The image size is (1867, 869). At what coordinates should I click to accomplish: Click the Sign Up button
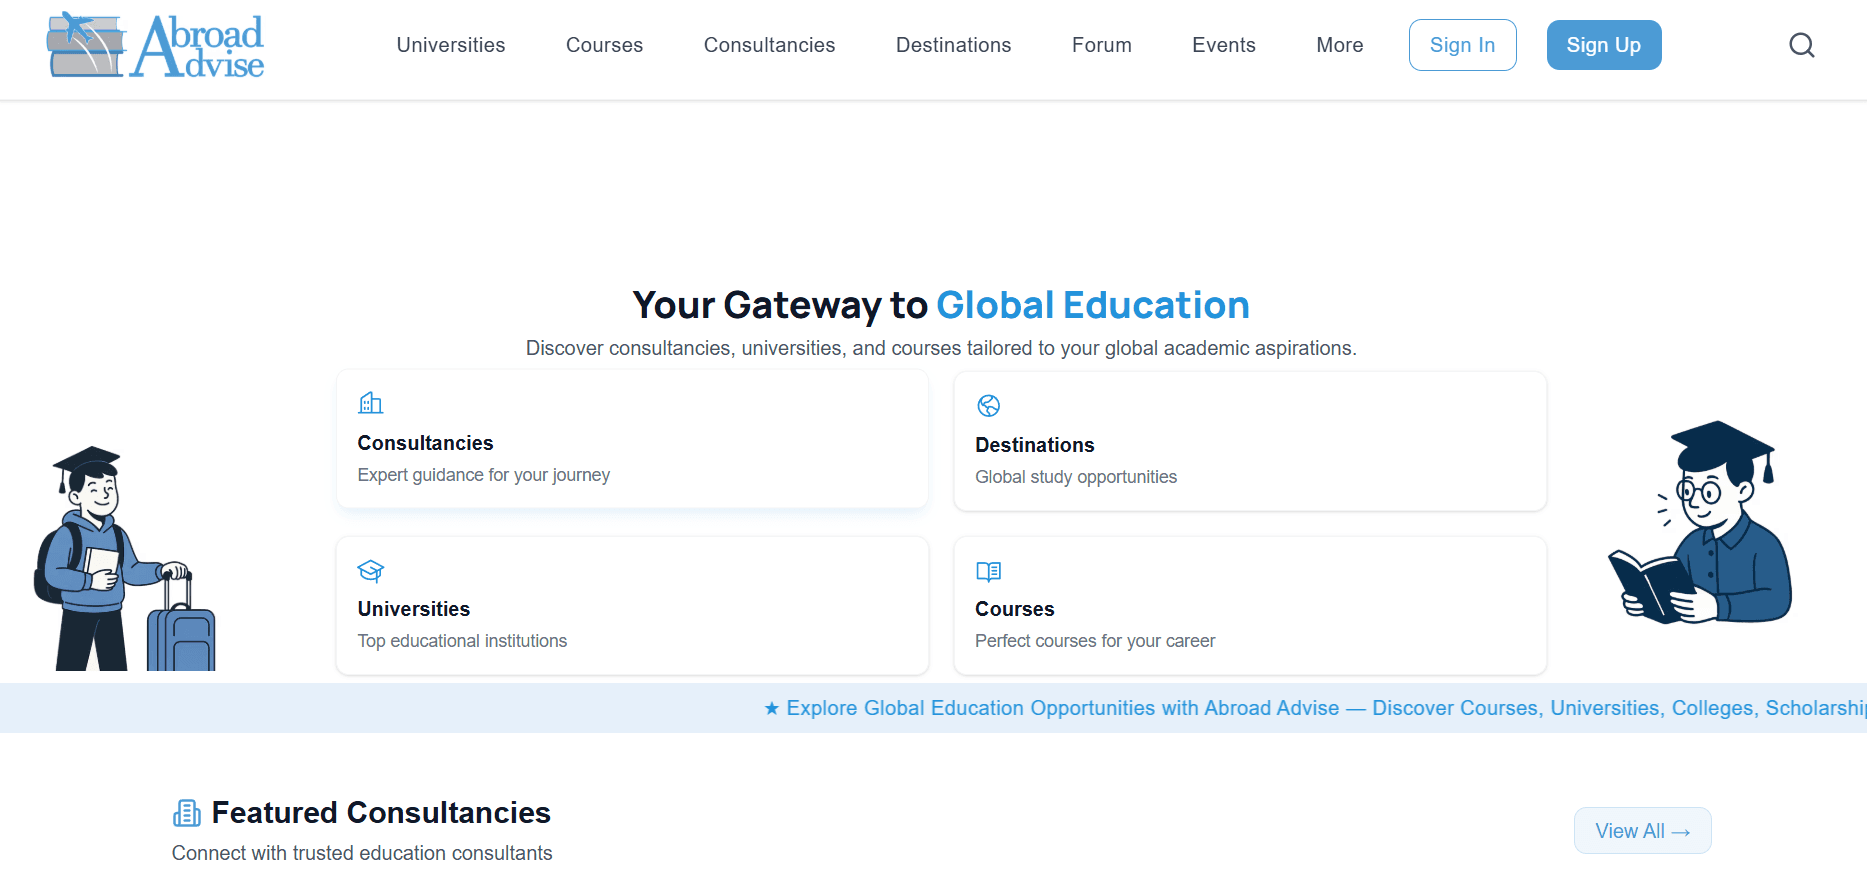[x=1603, y=45]
